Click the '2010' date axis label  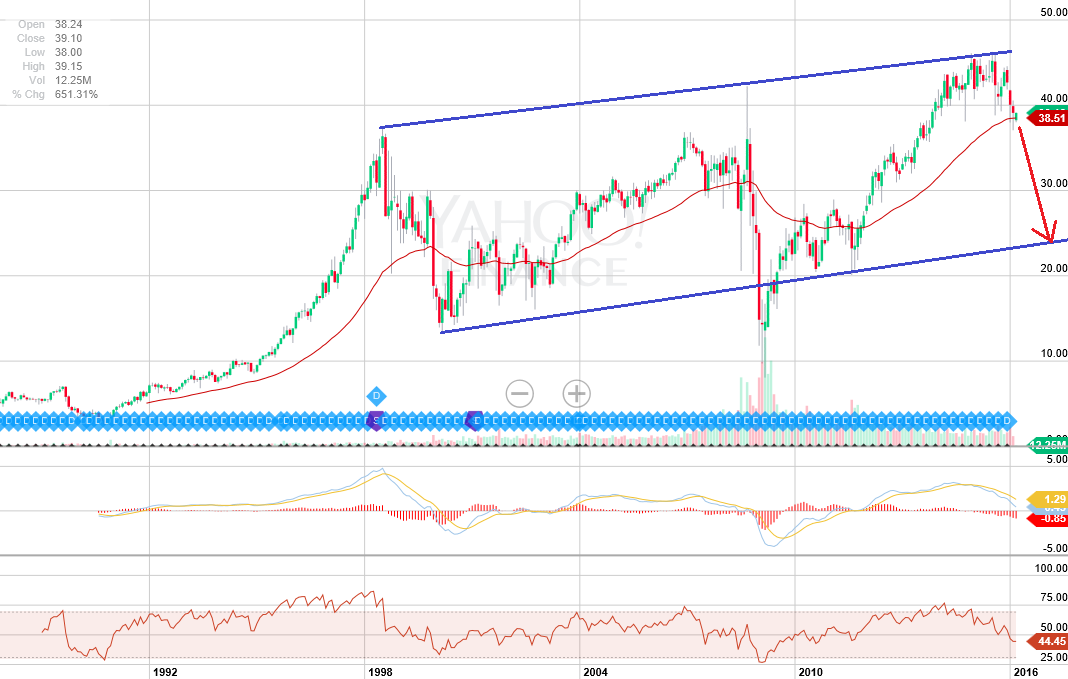pos(811,672)
